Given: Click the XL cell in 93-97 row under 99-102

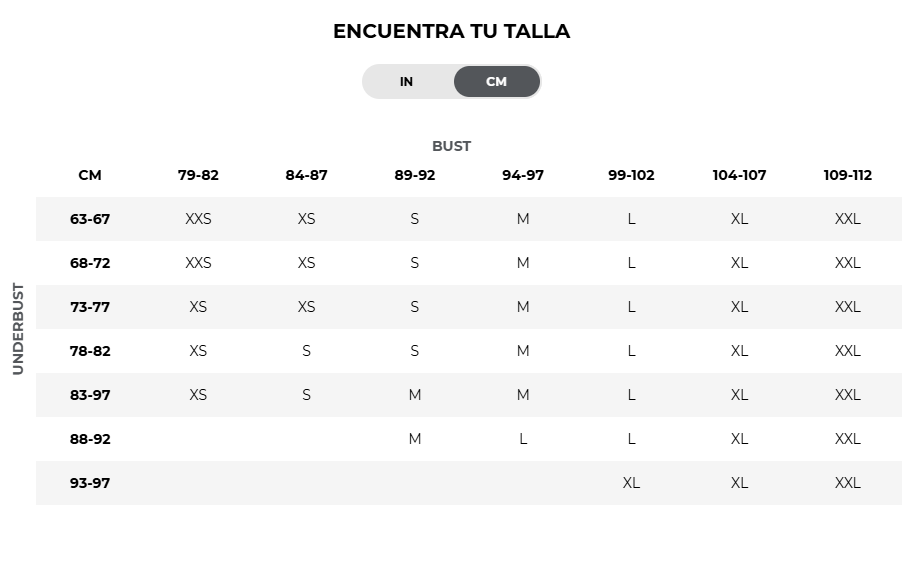Looking at the screenshot, I should (631, 483).
